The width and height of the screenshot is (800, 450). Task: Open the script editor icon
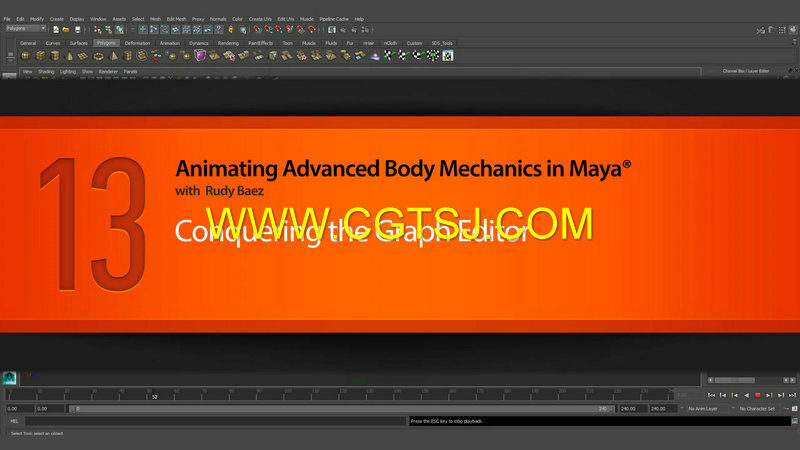[x=794, y=421]
